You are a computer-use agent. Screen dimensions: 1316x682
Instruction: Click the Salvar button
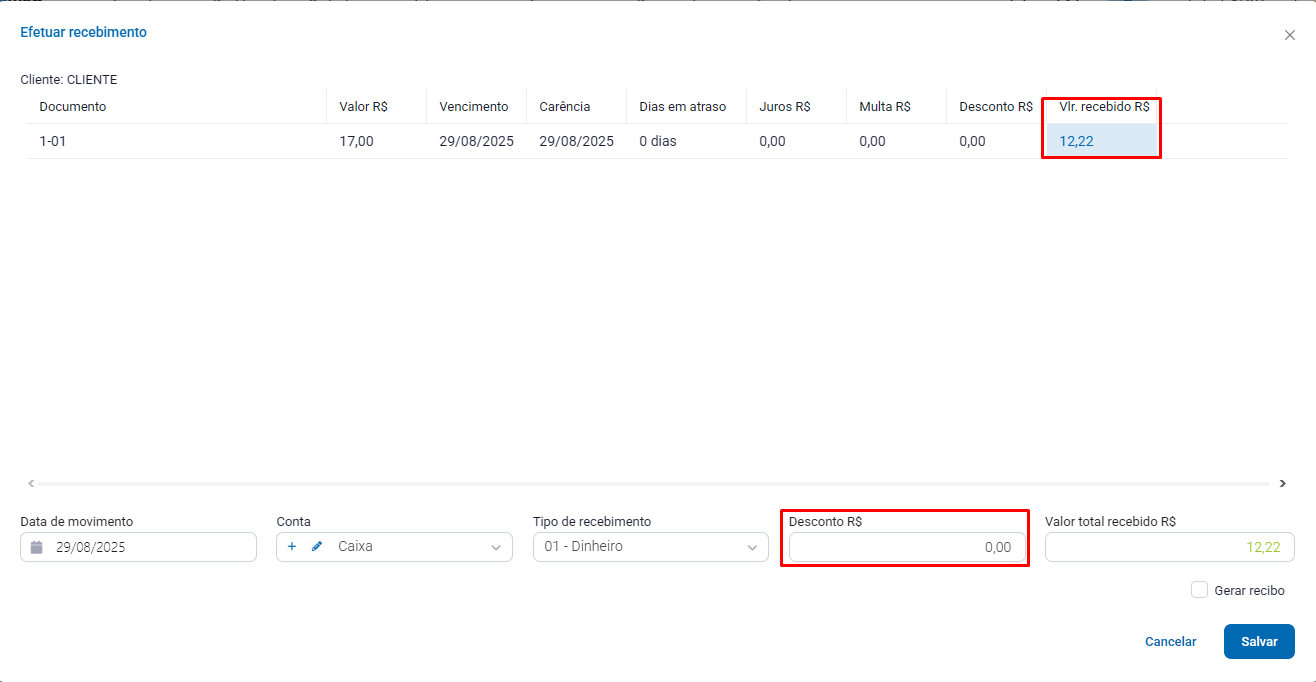click(x=1258, y=642)
